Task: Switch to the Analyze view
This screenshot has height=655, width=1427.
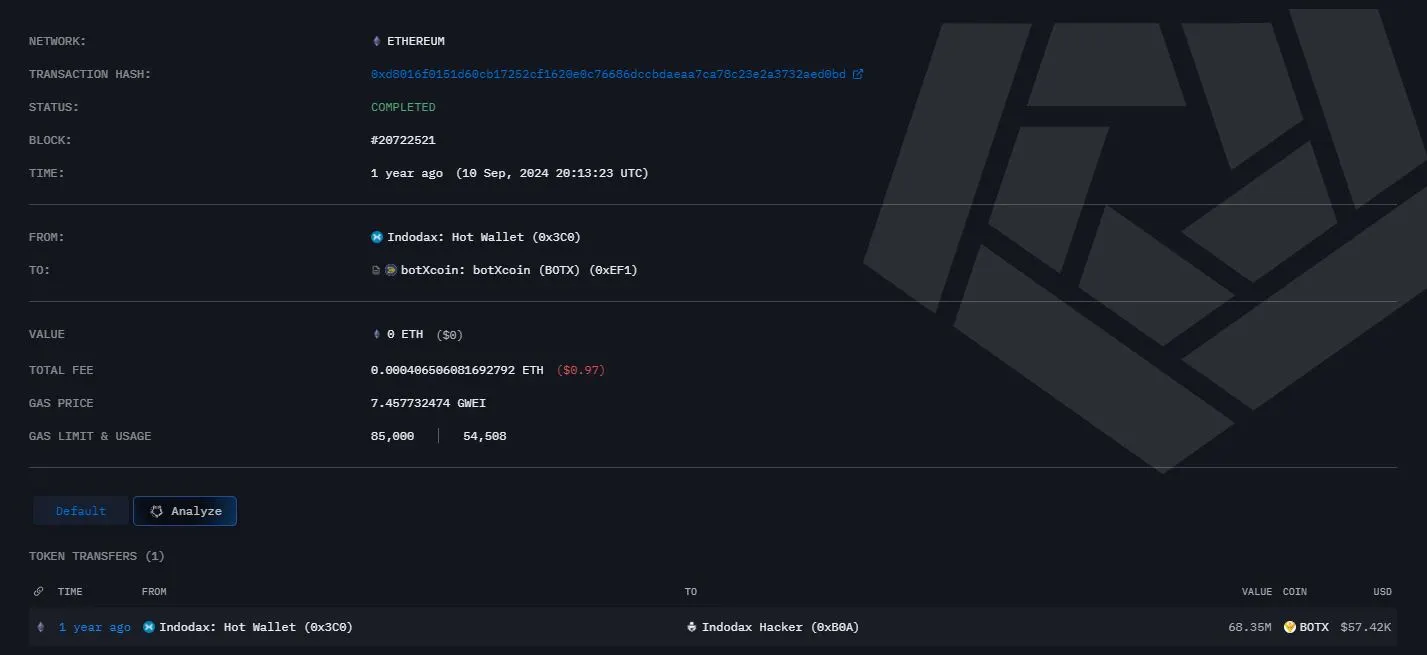Action: click(x=185, y=511)
